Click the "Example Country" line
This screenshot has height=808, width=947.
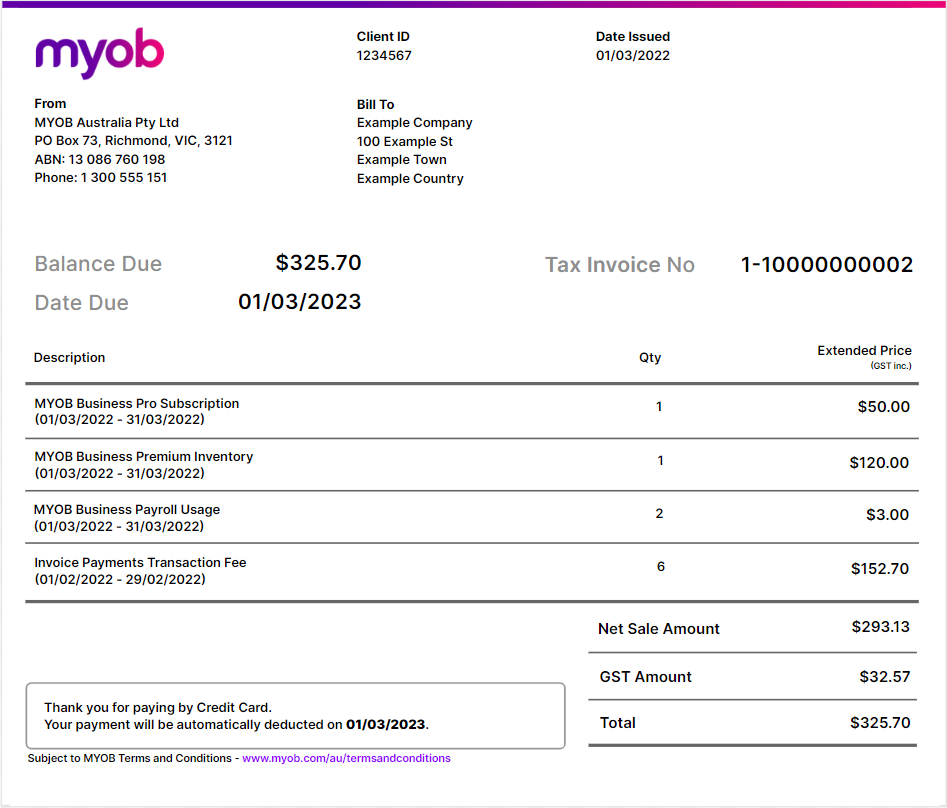pyautogui.click(x=410, y=179)
